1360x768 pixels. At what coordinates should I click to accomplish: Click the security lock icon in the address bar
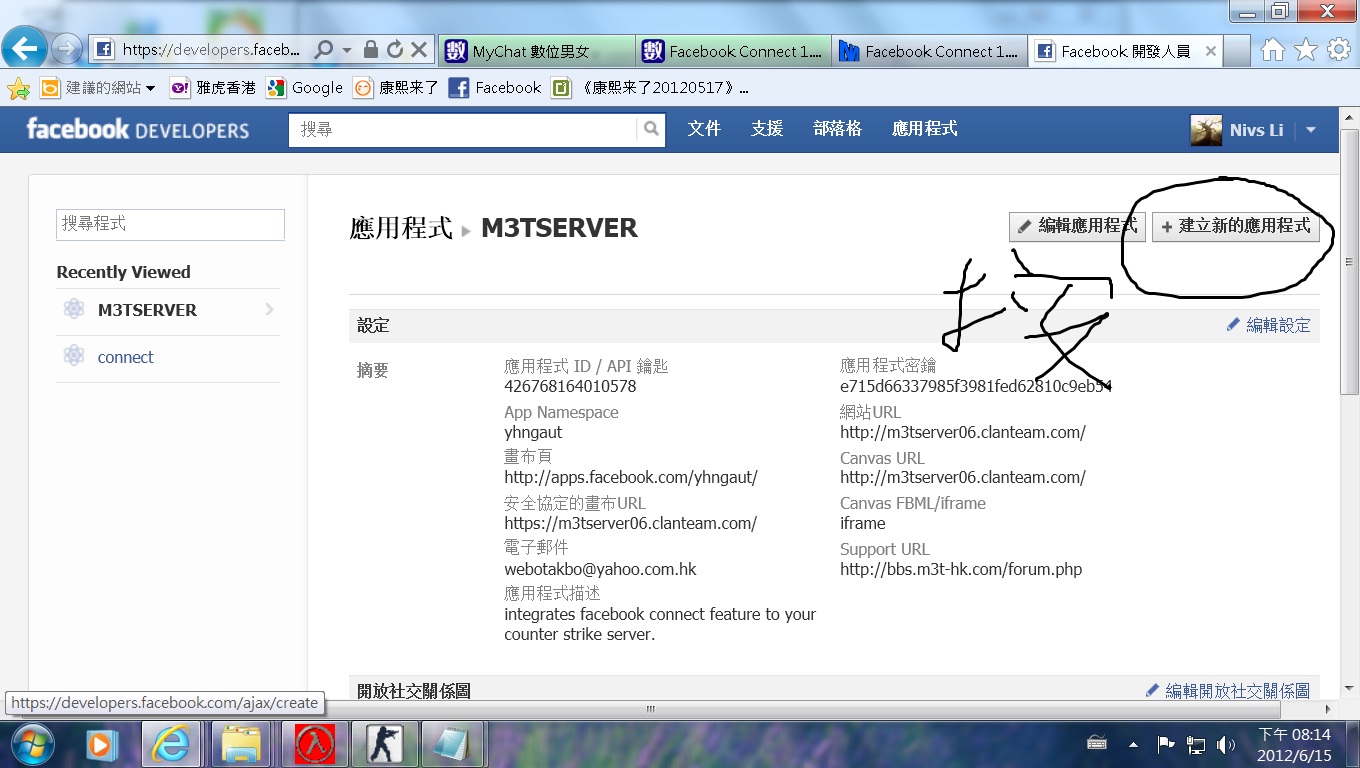[371, 49]
